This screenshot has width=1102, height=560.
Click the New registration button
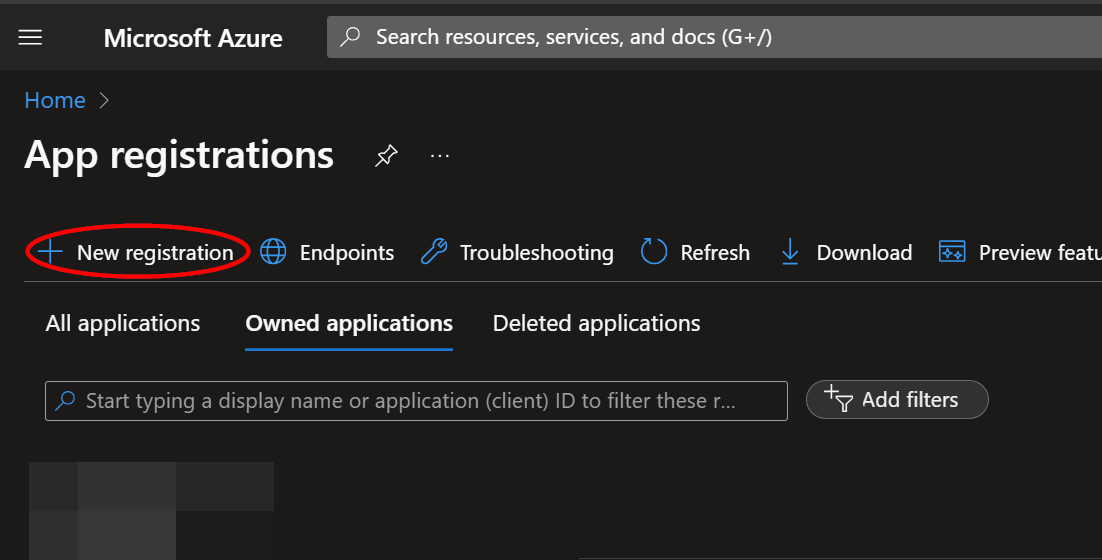click(137, 252)
